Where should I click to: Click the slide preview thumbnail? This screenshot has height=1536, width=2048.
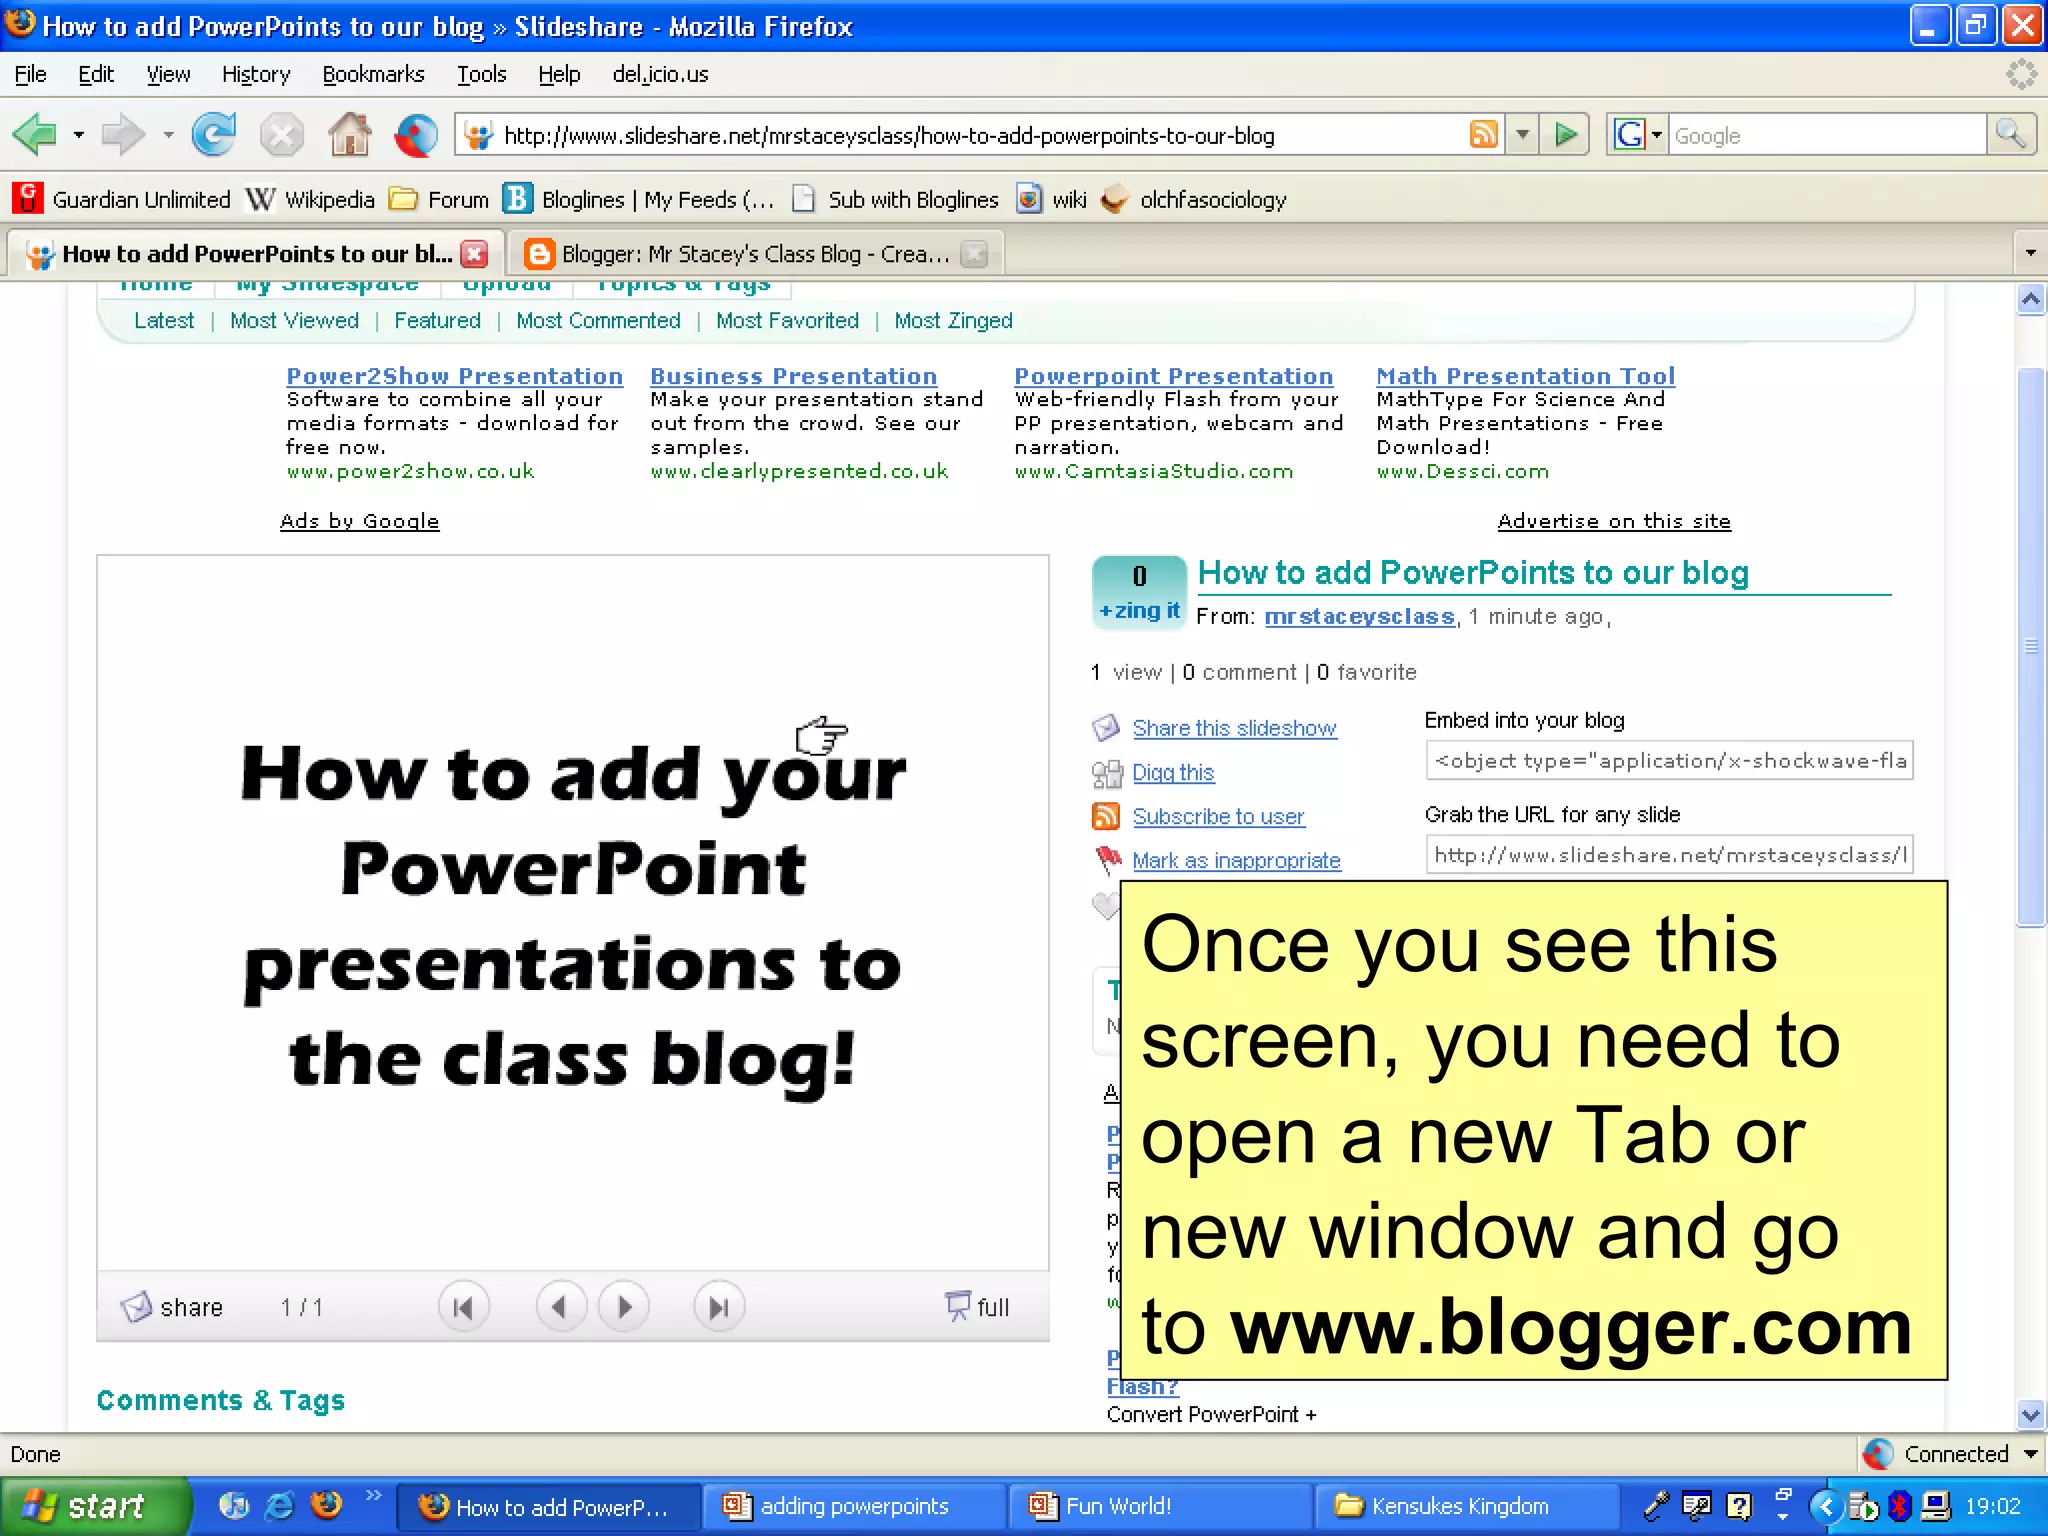[573, 913]
